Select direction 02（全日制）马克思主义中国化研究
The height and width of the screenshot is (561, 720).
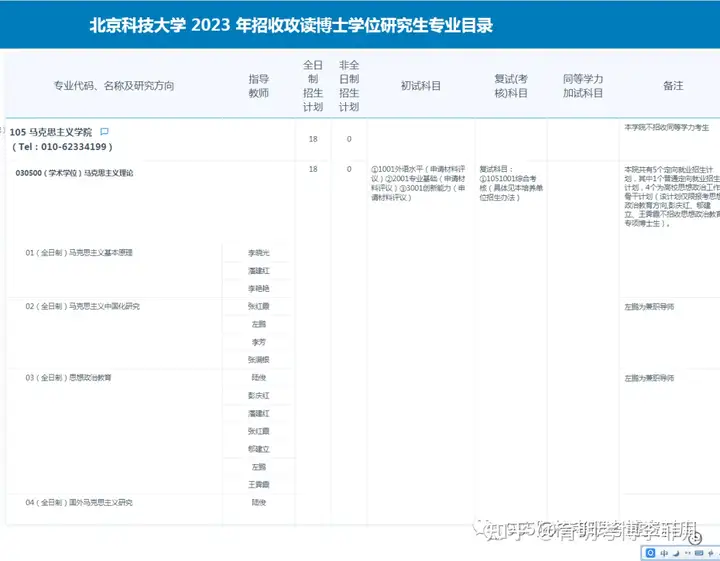point(83,306)
